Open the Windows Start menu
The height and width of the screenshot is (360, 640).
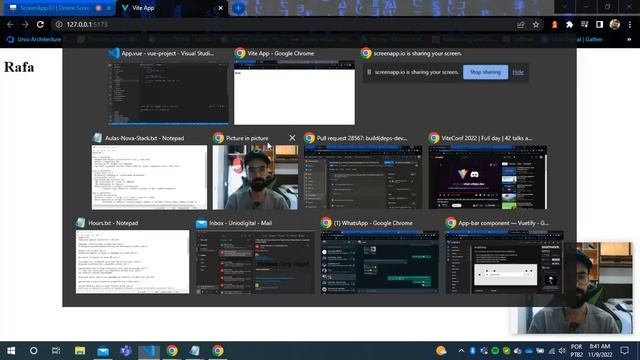pyautogui.click(x=11, y=351)
